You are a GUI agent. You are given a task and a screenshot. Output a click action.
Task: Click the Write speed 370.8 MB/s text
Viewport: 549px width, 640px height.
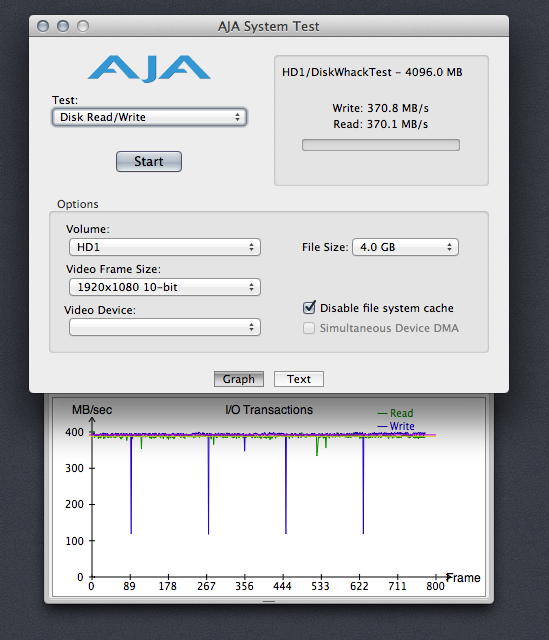(380, 108)
